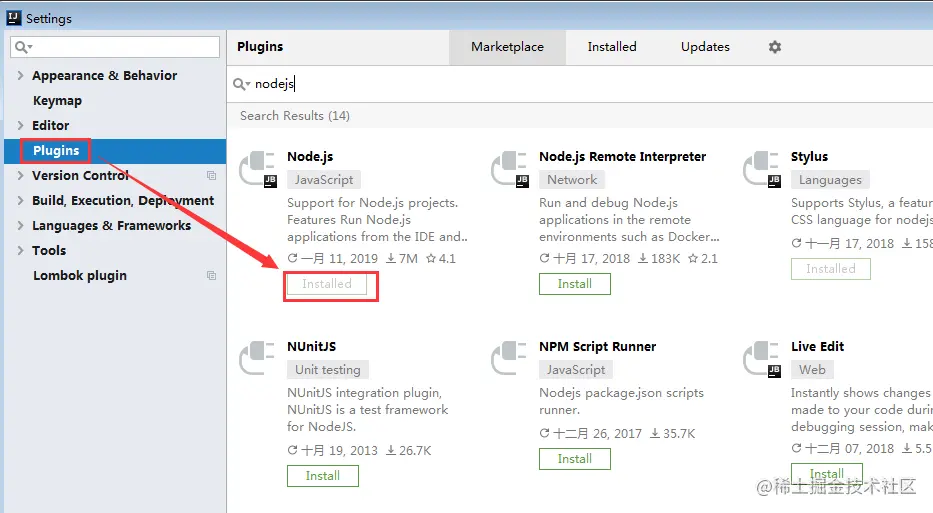Viewport: 933px width, 513px height.
Task: Open the Live Edit plugin title
Action: pyautogui.click(x=818, y=346)
